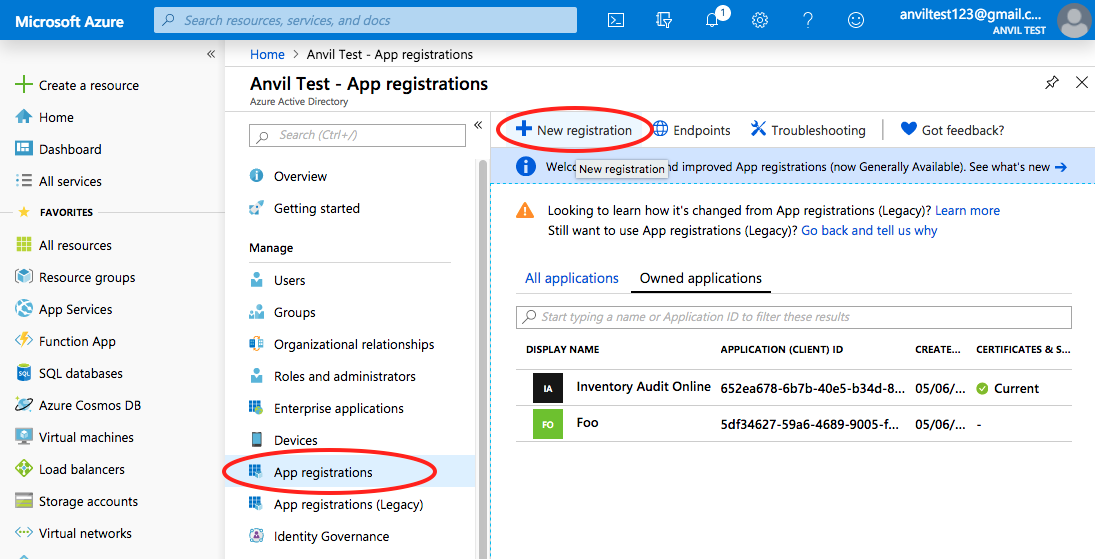Image resolution: width=1095 pixels, height=559 pixels.
Task: Open the See what's new arrow
Action: 1061,167
